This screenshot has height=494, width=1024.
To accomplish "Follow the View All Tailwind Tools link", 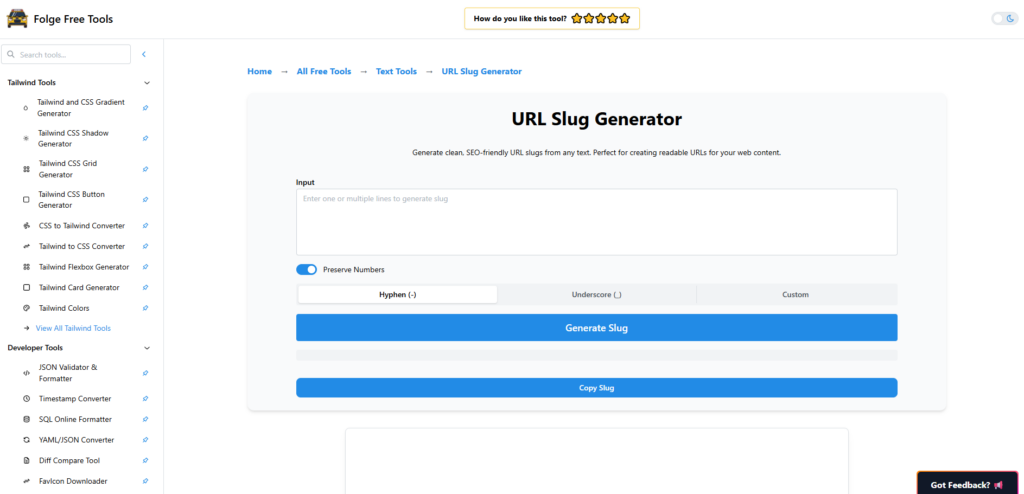I will click(73, 328).
